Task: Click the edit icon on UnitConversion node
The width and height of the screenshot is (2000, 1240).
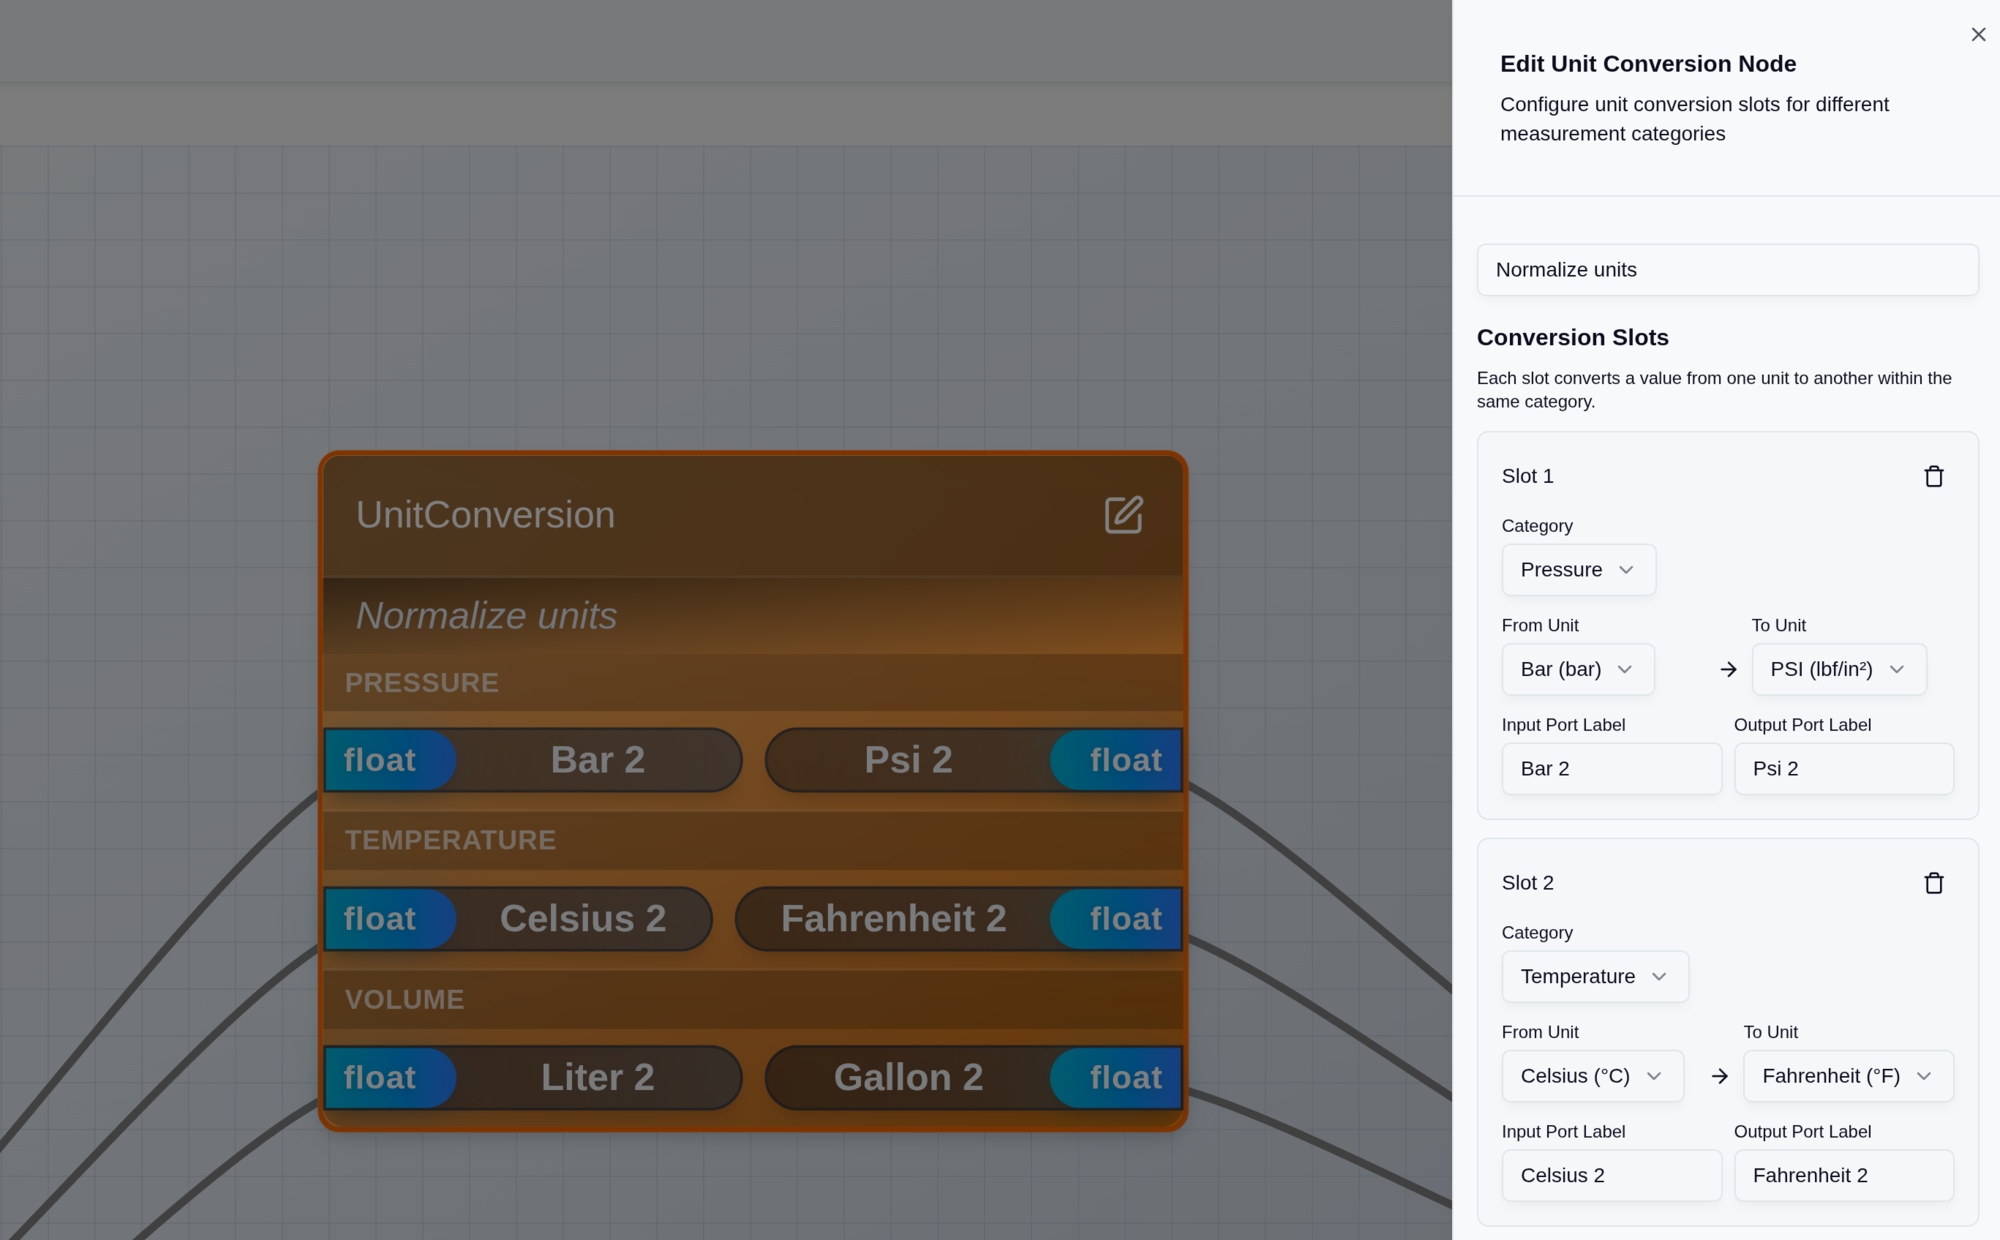Action: [x=1123, y=515]
